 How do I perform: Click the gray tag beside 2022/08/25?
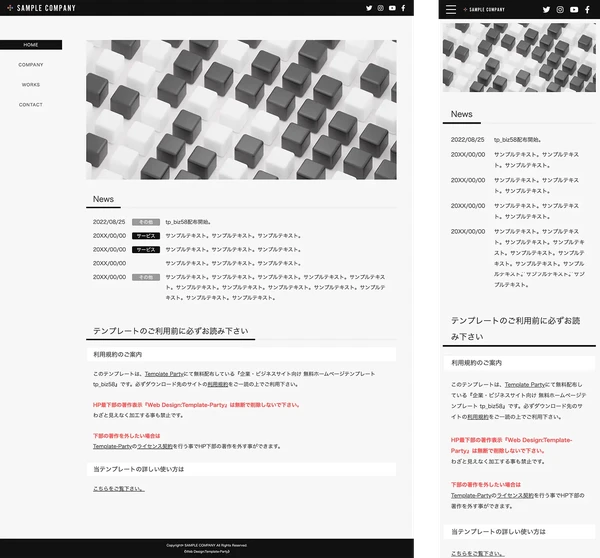(x=146, y=222)
